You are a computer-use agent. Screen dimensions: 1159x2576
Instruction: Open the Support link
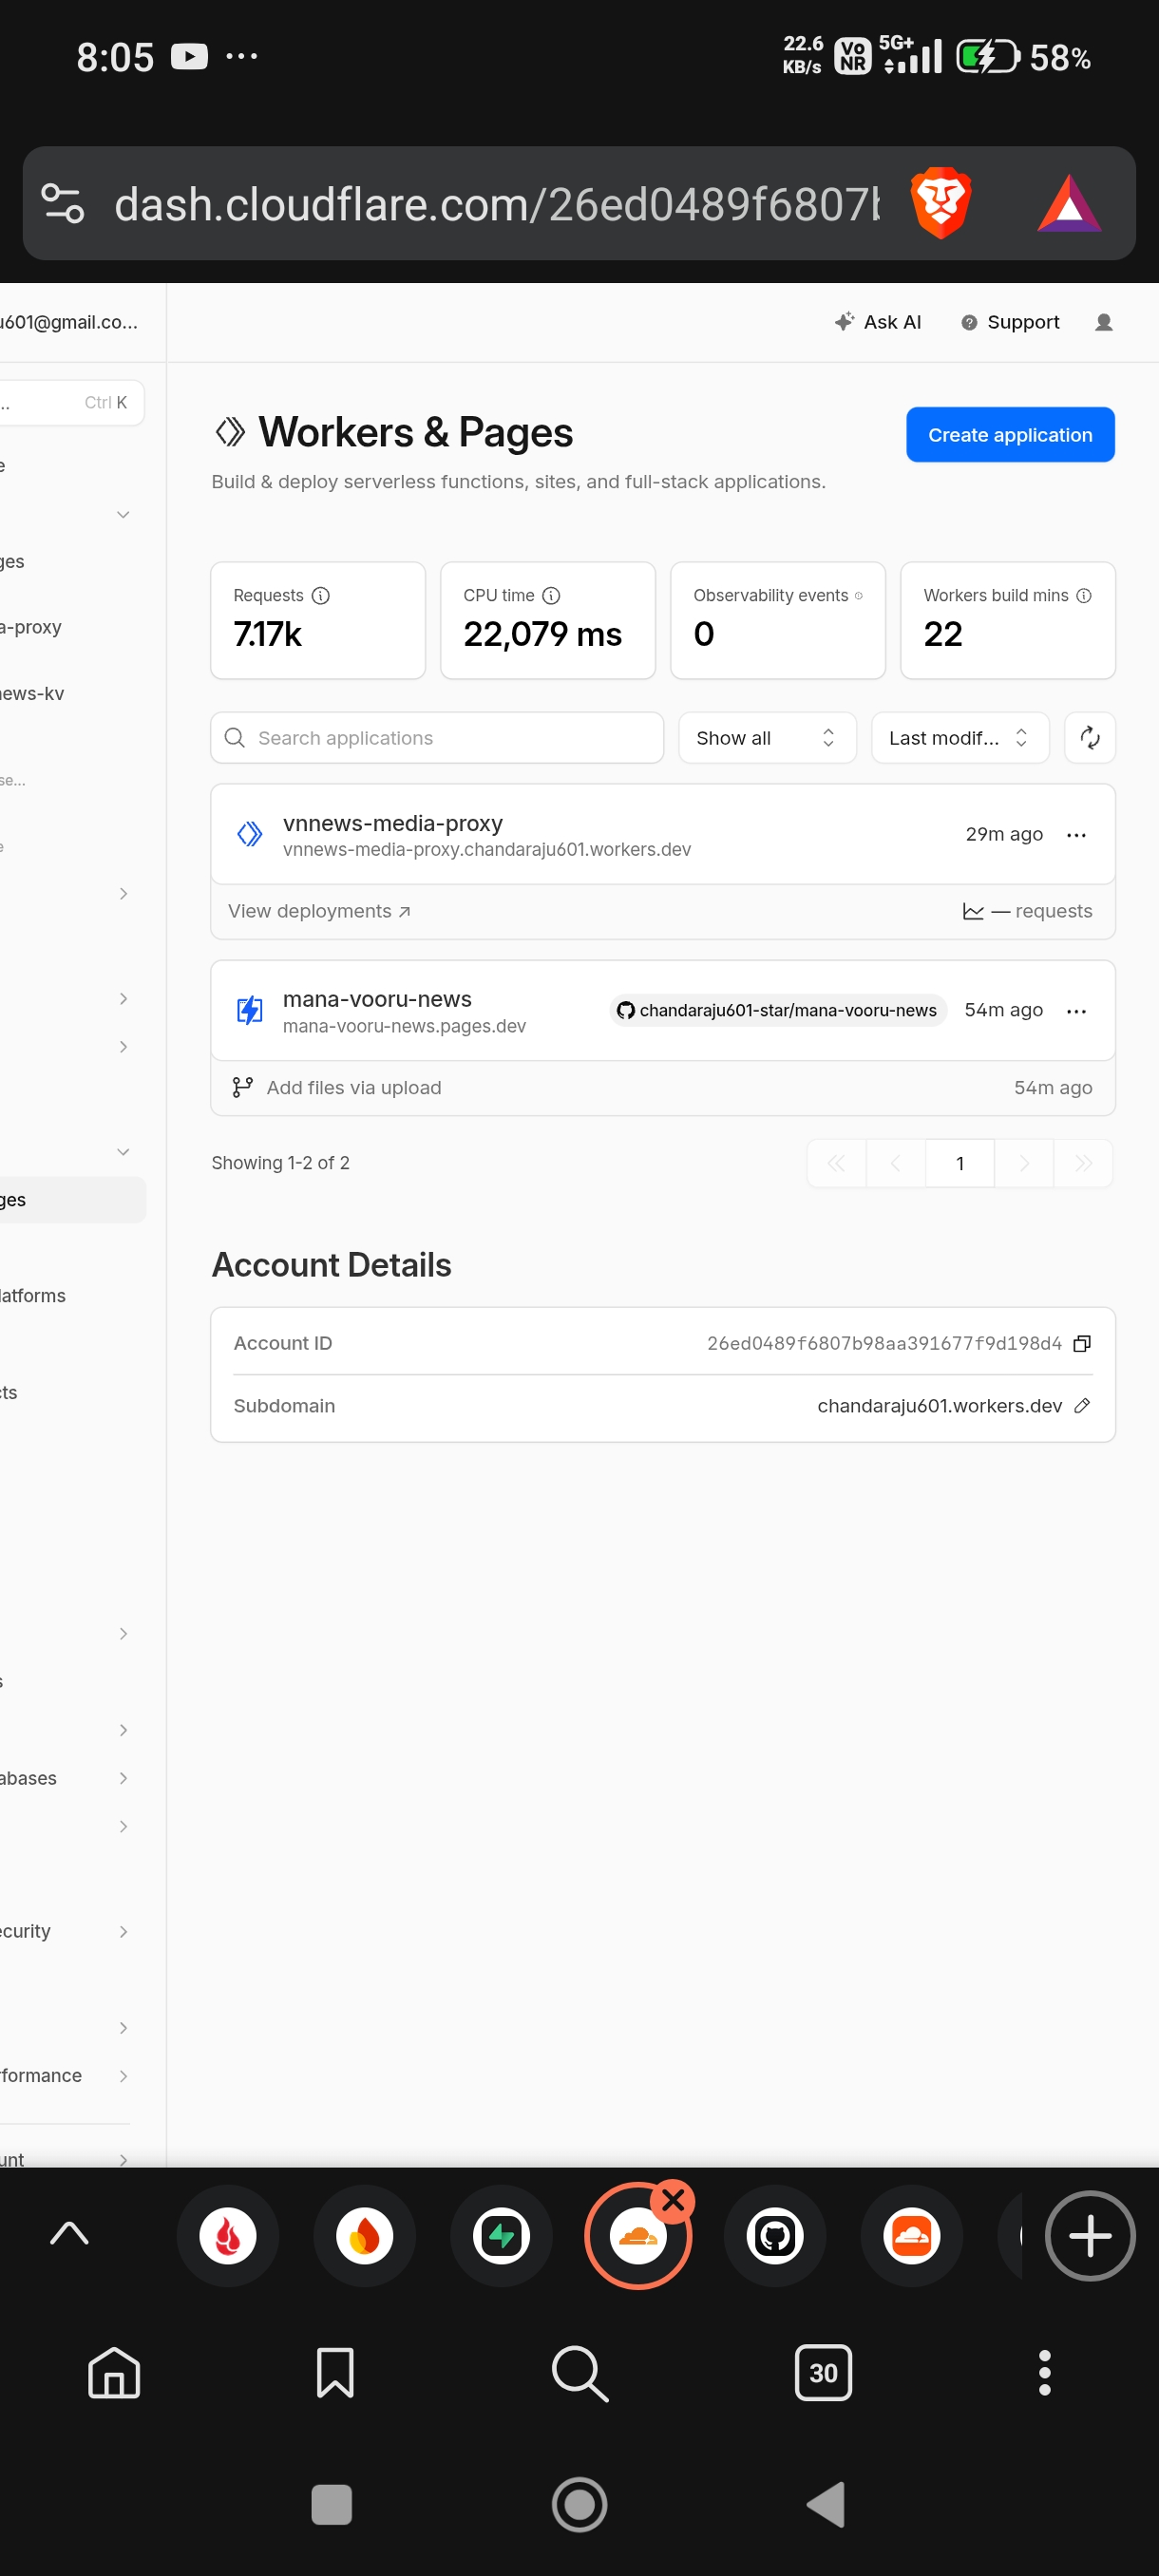point(1010,322)
